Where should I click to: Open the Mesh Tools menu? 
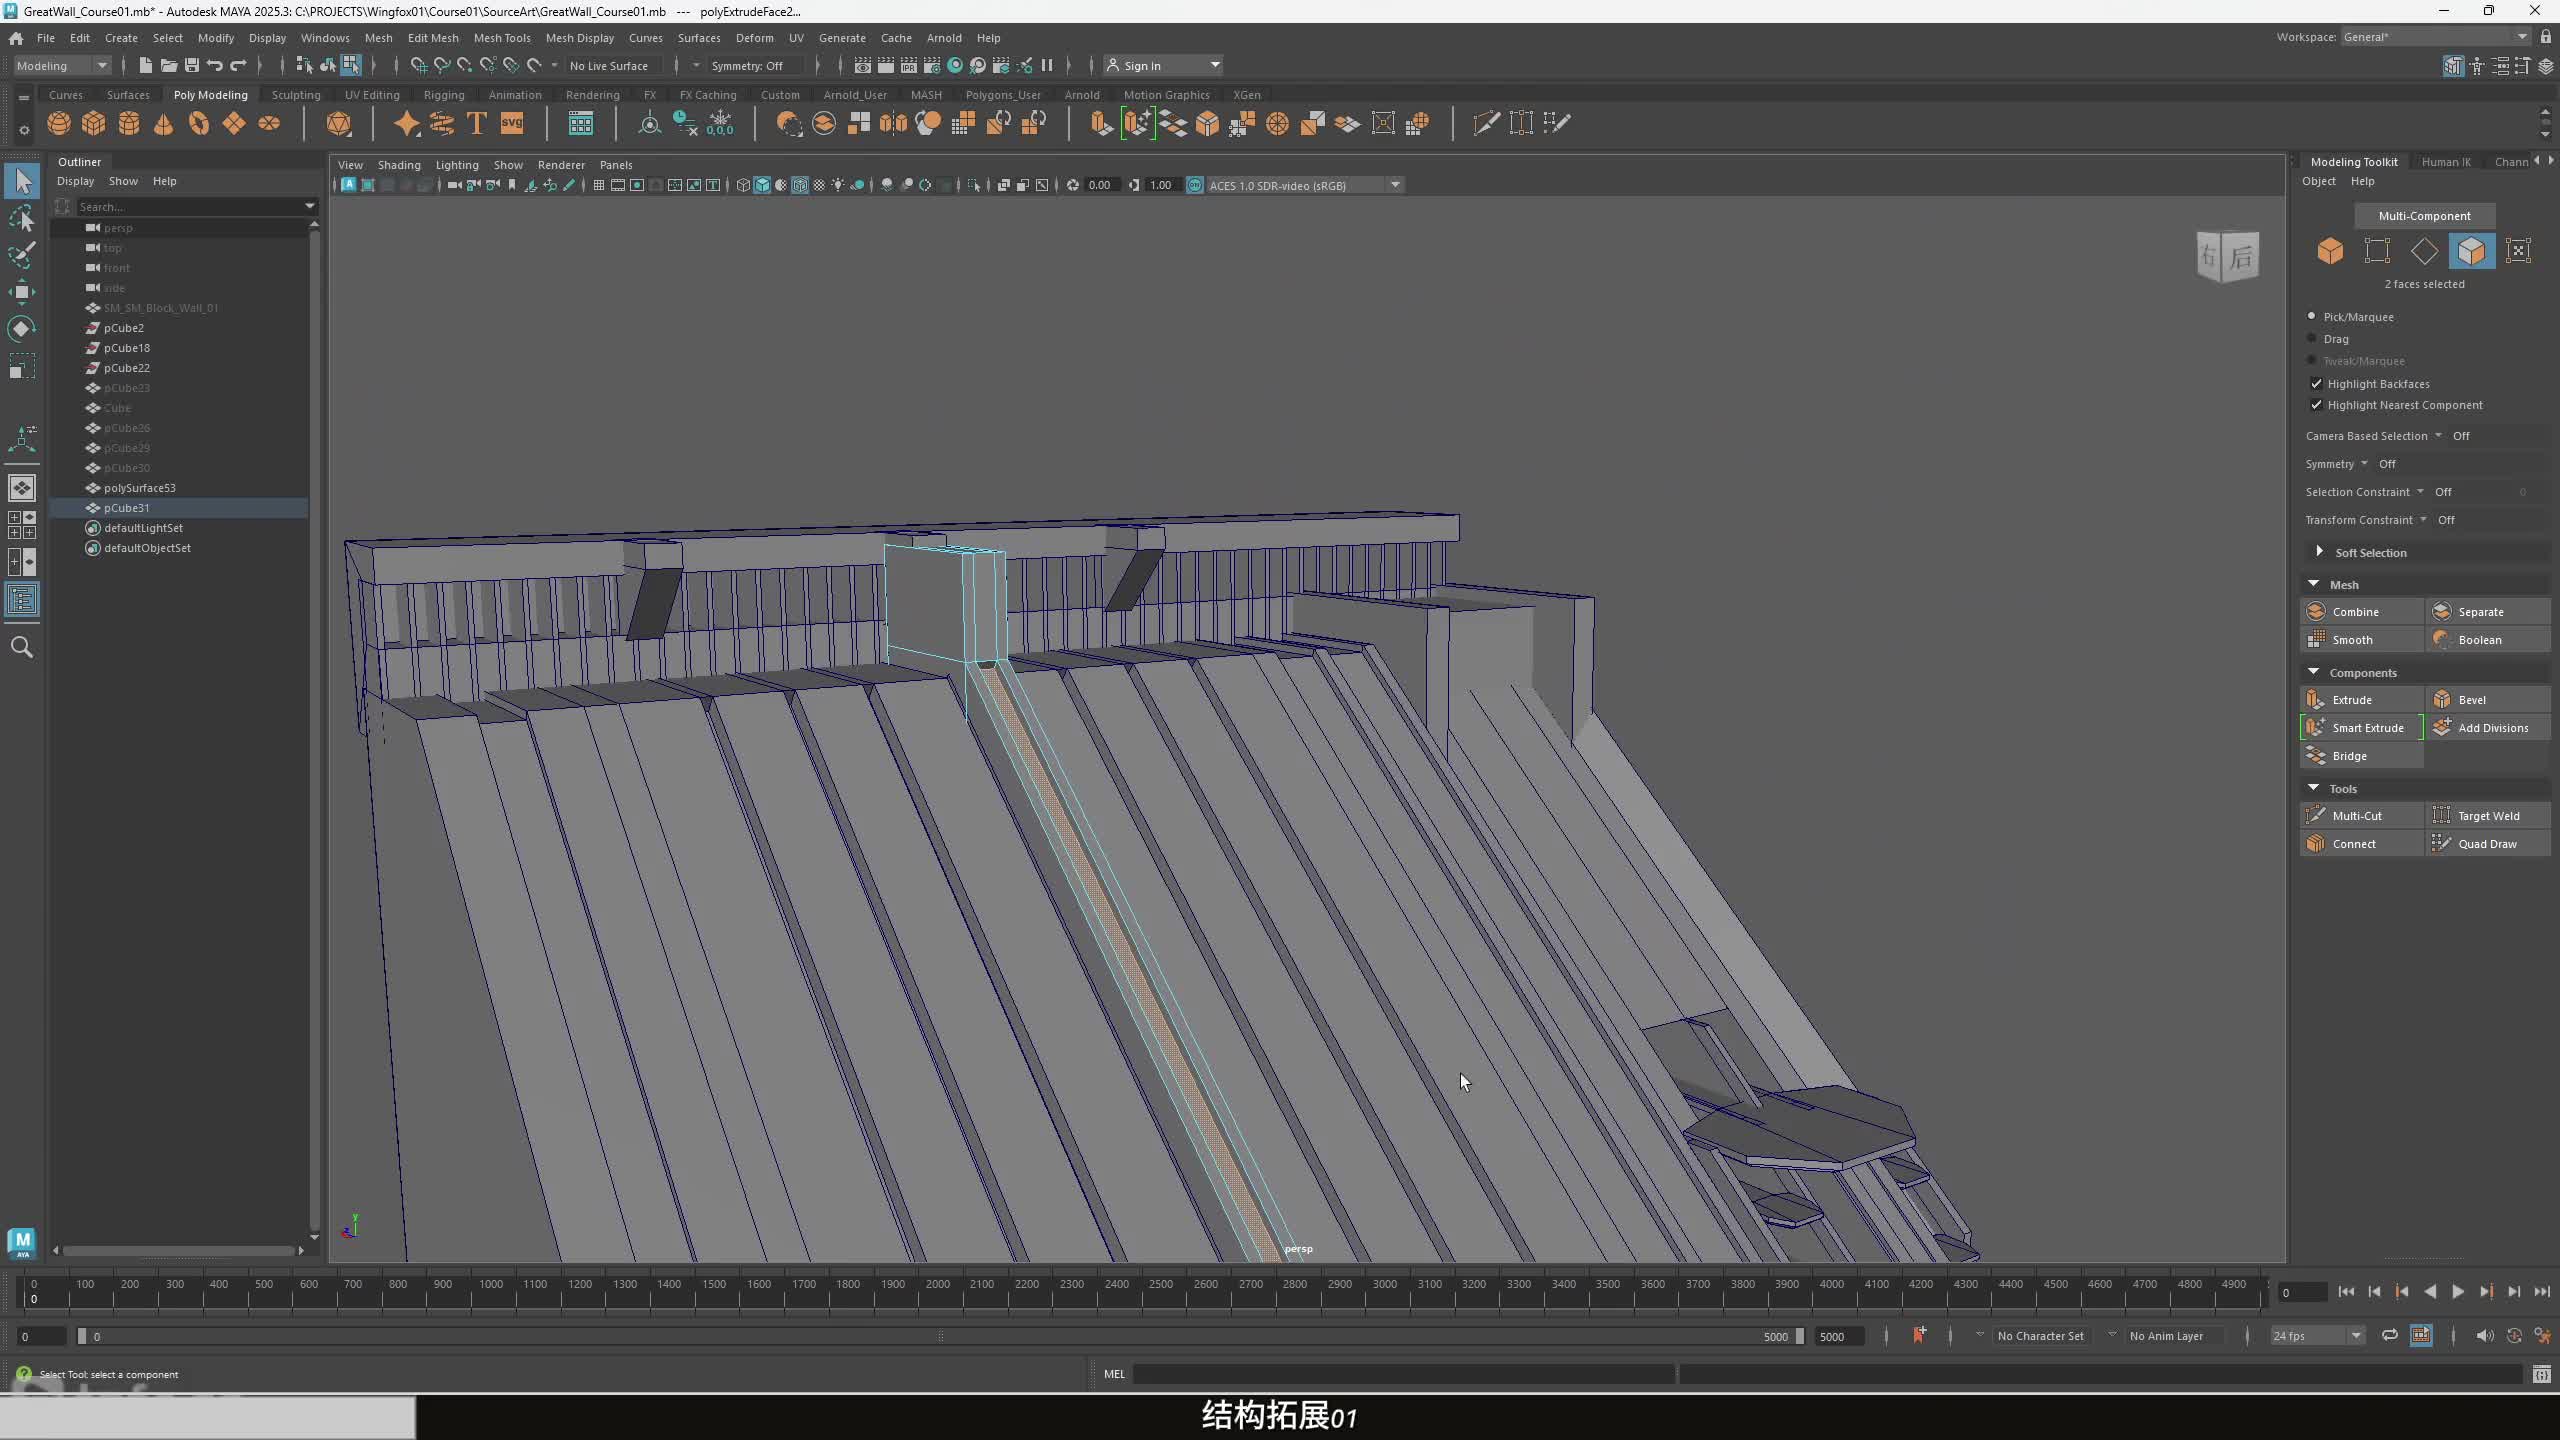[502, 38]
